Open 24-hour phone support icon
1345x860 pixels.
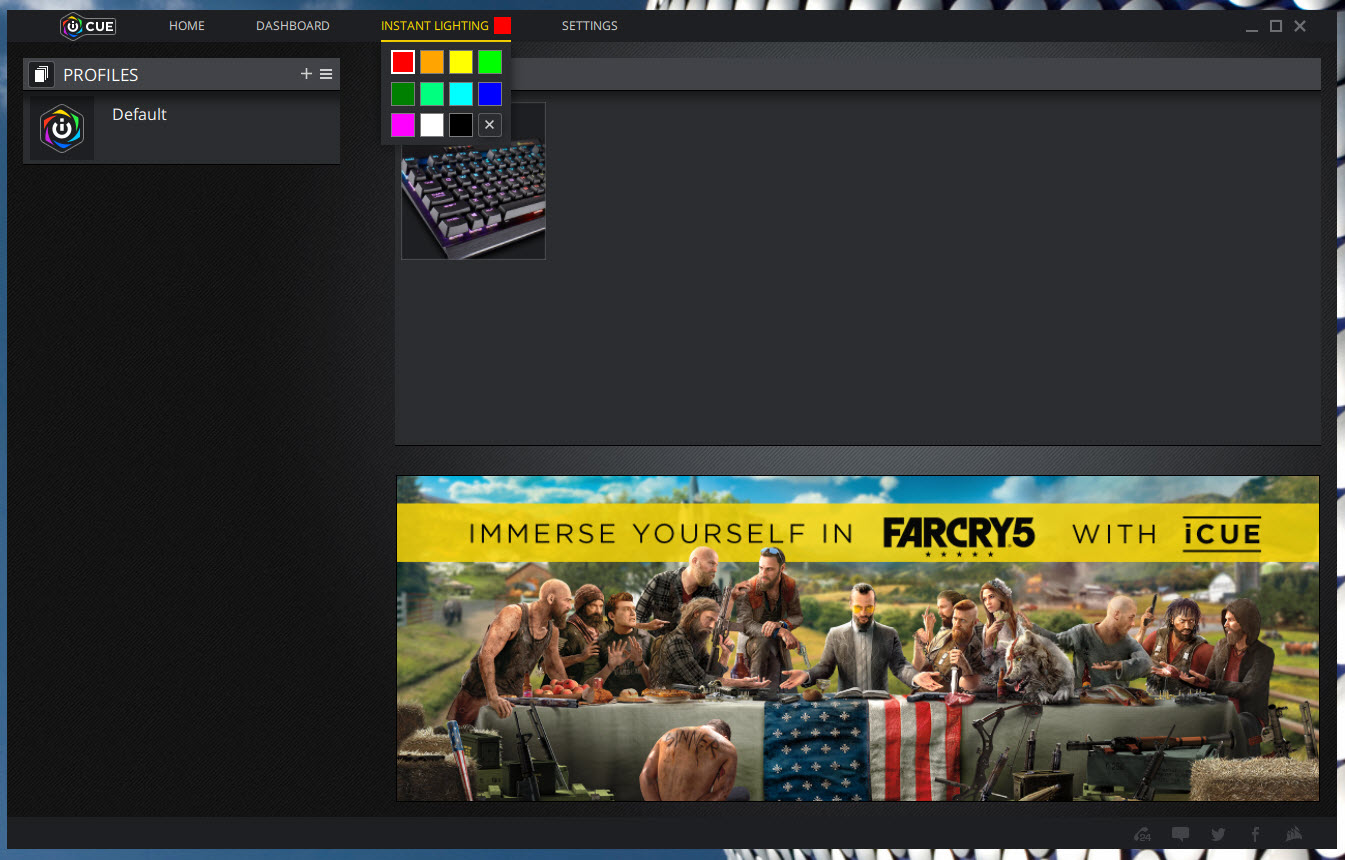pos(1143,834)
